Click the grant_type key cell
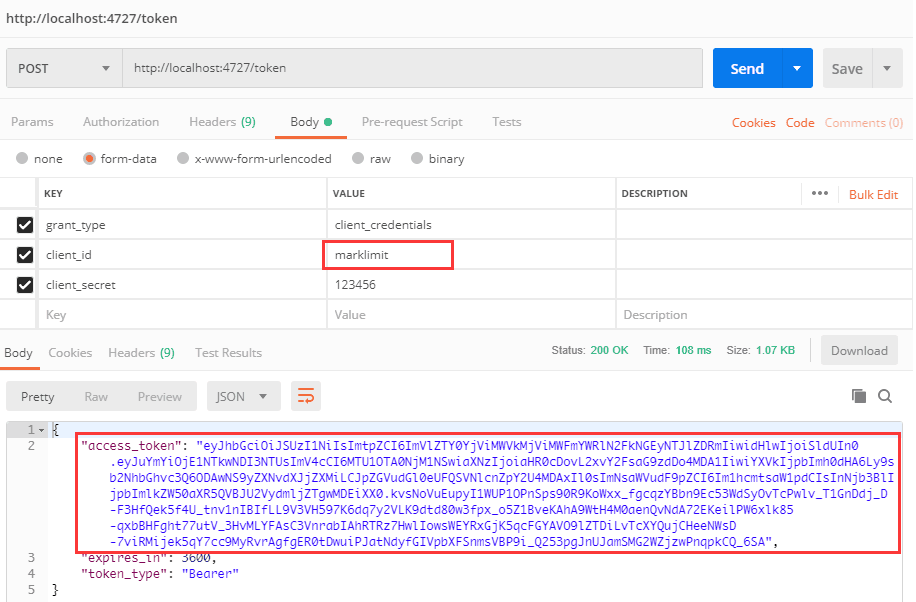The height and width of the screenshot is (602, 916). 182,225
